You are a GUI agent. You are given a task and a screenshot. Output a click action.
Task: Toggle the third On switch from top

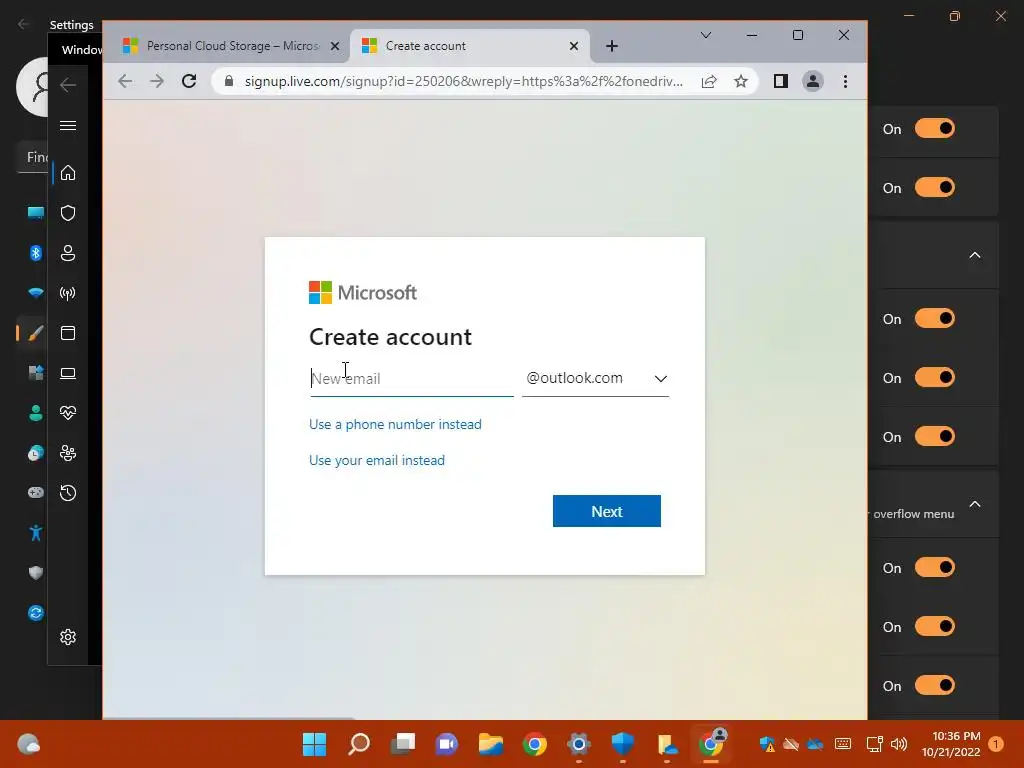tap(935, 319)
